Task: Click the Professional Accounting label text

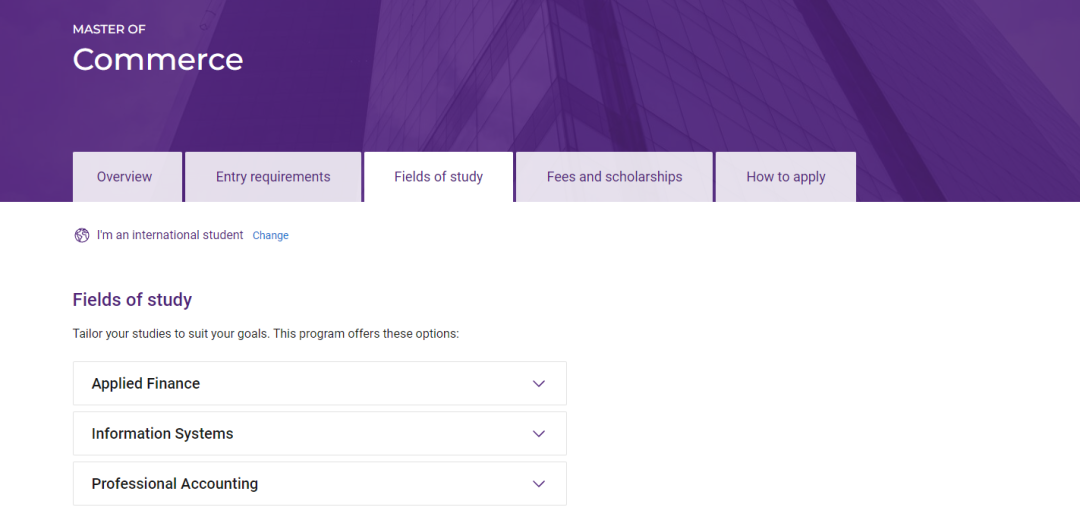Action: click(x=175, y=484)
